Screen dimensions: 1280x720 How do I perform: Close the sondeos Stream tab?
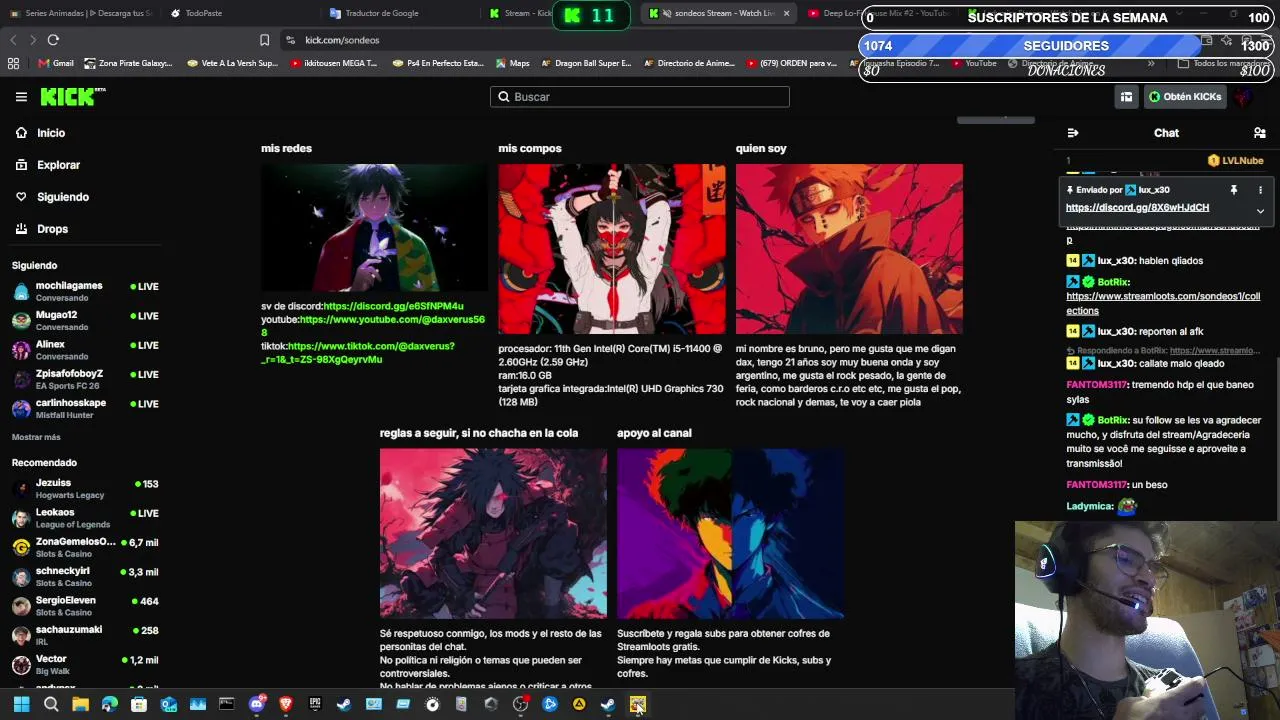coord(786,13)
